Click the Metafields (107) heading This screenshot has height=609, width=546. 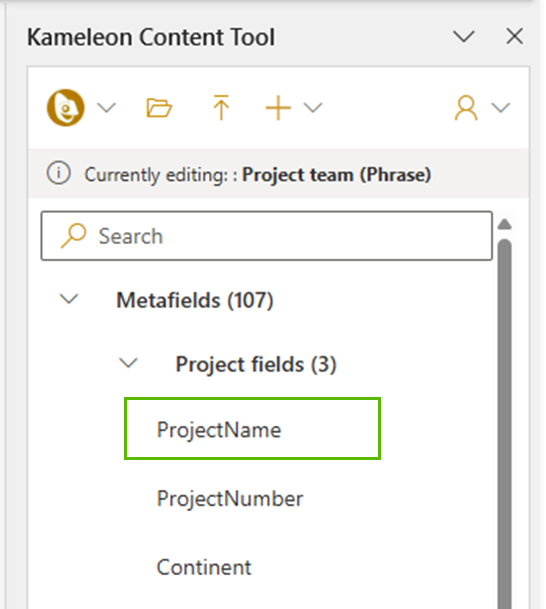[x=195, y=300]
